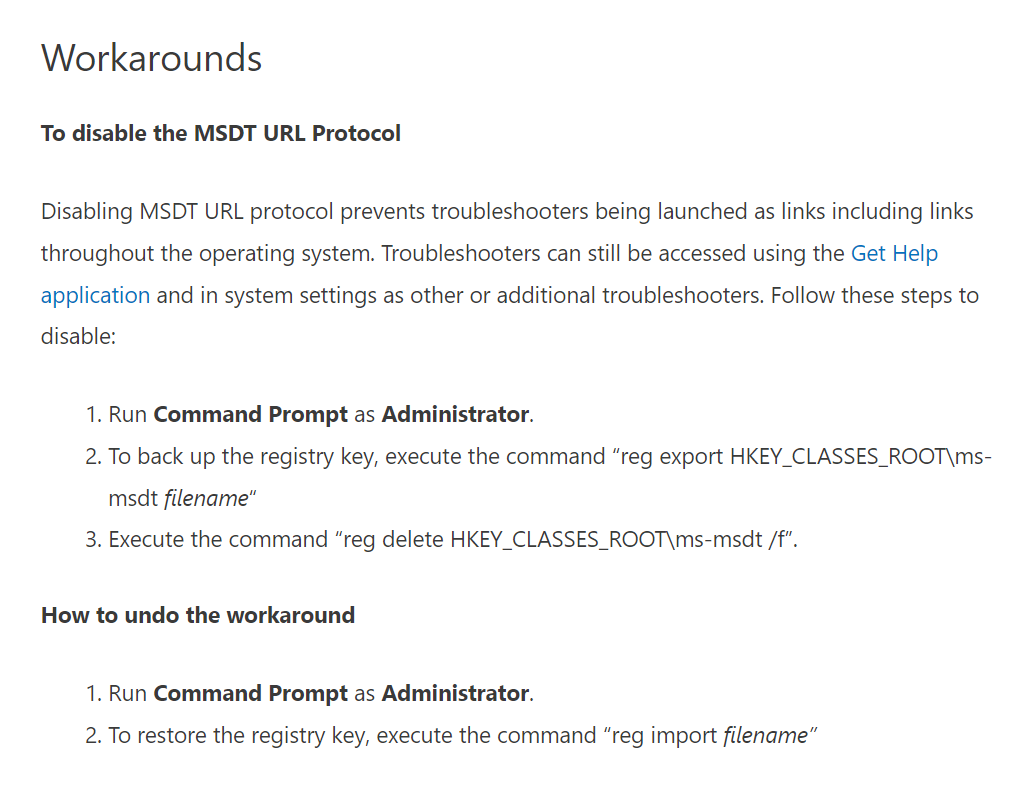
Task: Click the "Workarounds" page heading
Action: 151,58
